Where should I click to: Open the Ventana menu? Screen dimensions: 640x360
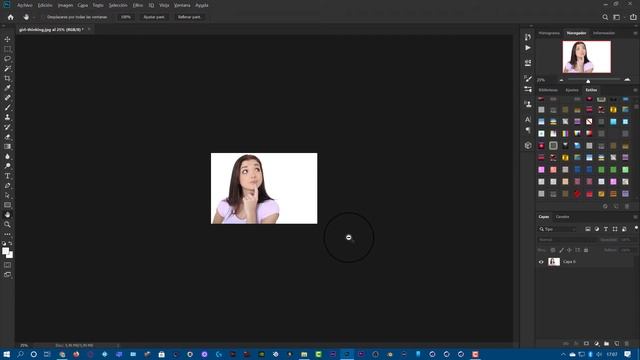182,5
